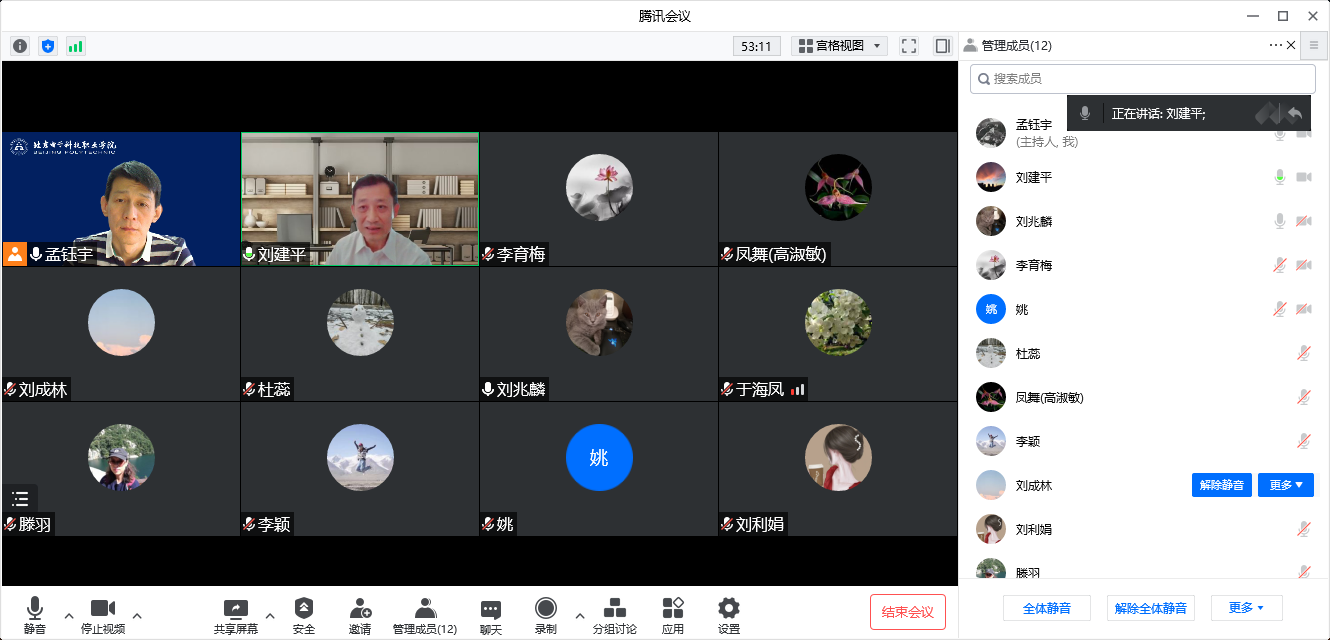This screenshot has width=1330, height=640.
Task: Toggle the Mute (静音) microphone button
Action: click(35, 615)
